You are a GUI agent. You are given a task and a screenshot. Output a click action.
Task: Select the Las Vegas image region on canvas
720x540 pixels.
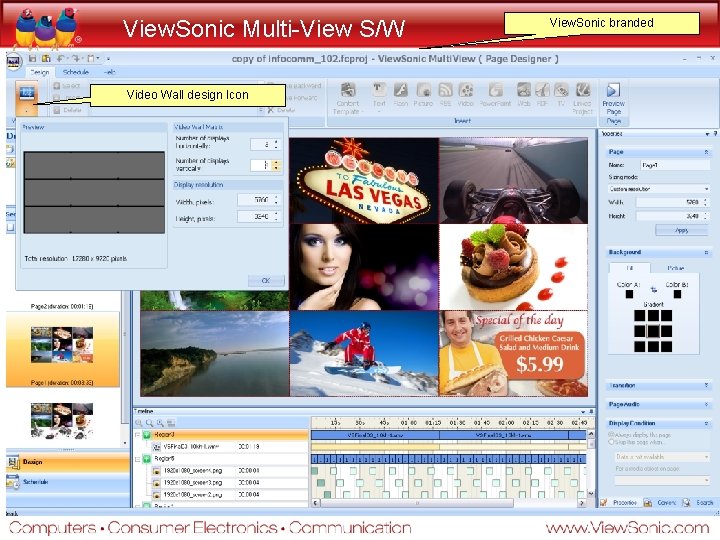tap(364, 180)
